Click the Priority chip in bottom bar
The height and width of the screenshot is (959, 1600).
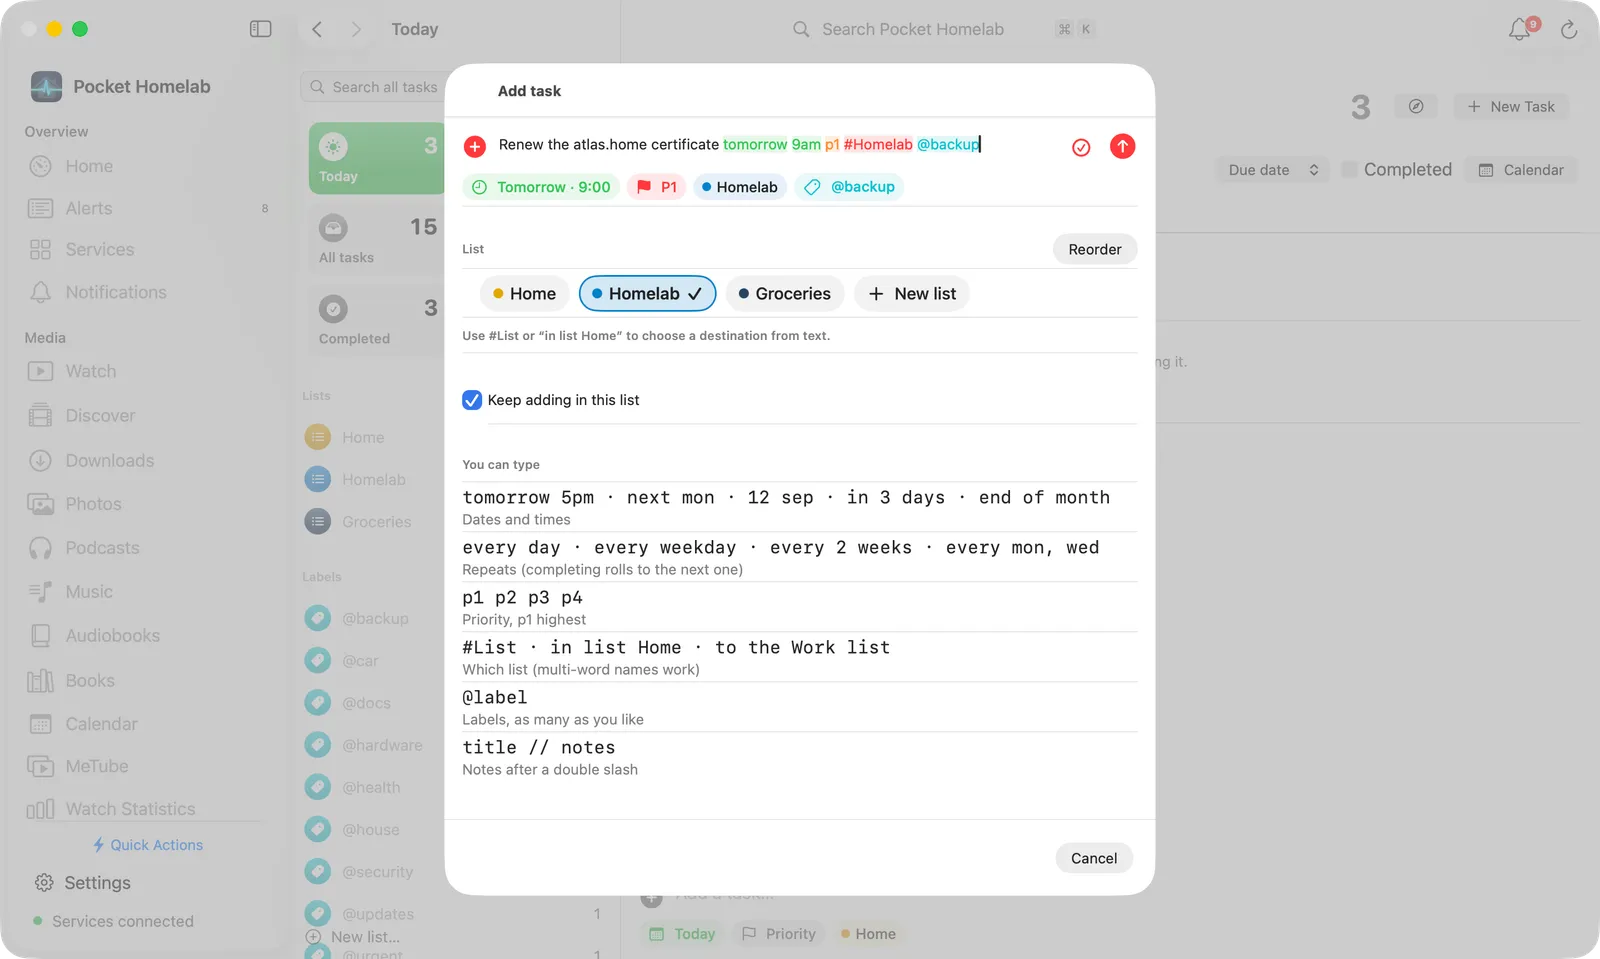coord(779,934)
